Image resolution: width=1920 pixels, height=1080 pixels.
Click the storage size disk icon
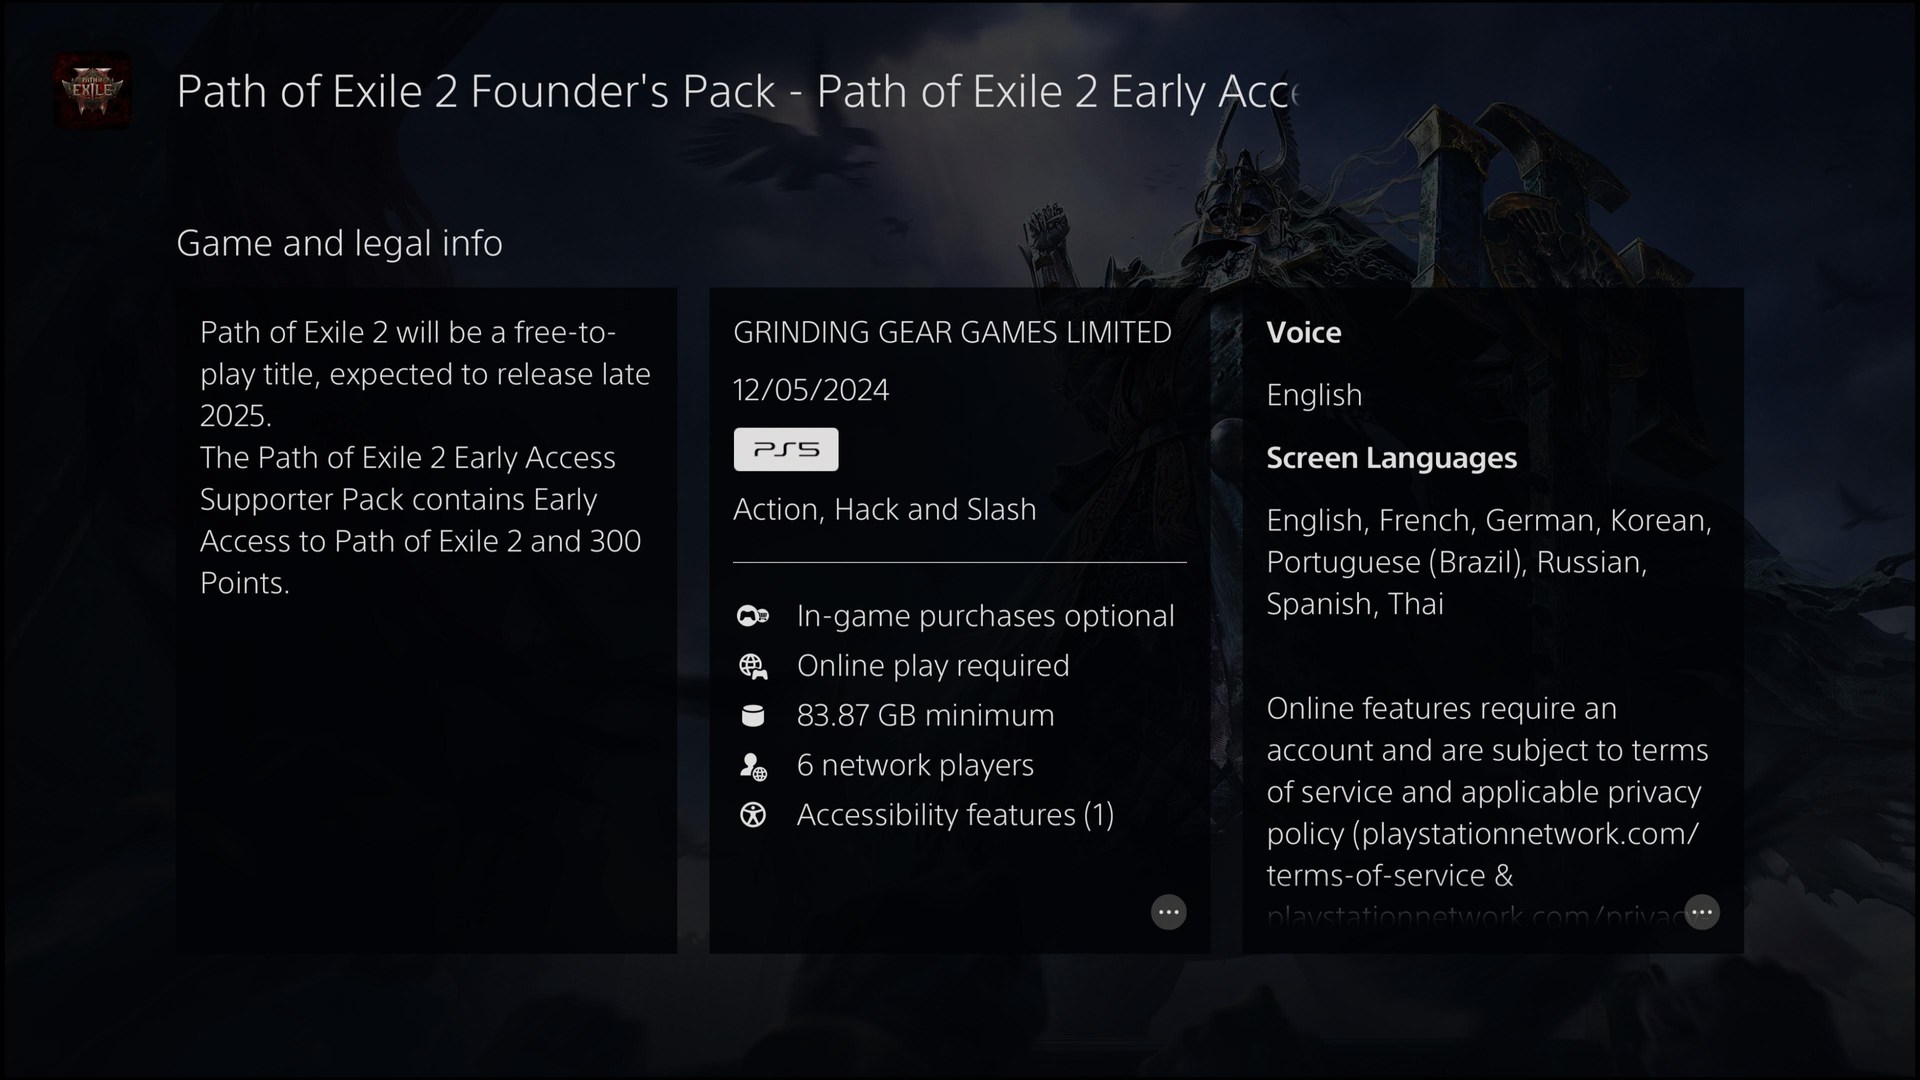pos(753,716)
